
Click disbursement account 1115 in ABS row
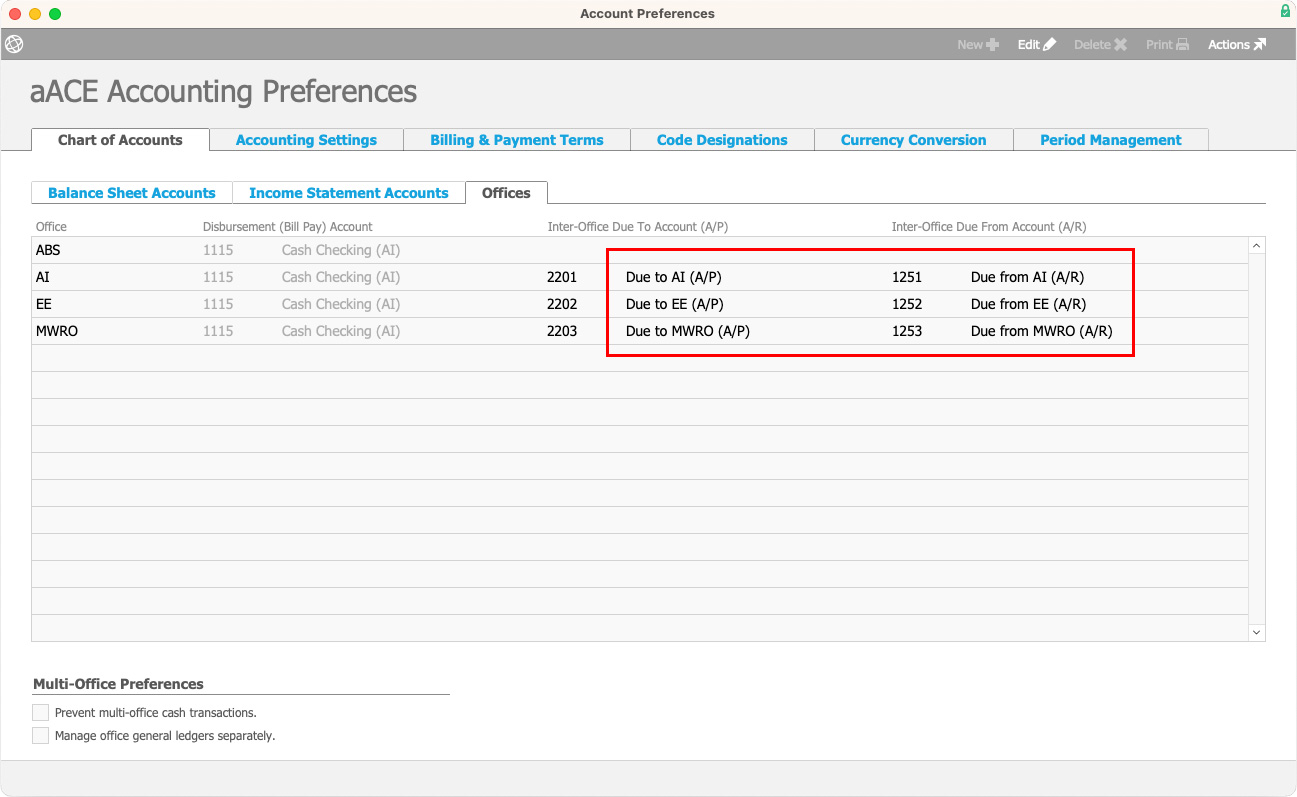(x=218, y=250)
